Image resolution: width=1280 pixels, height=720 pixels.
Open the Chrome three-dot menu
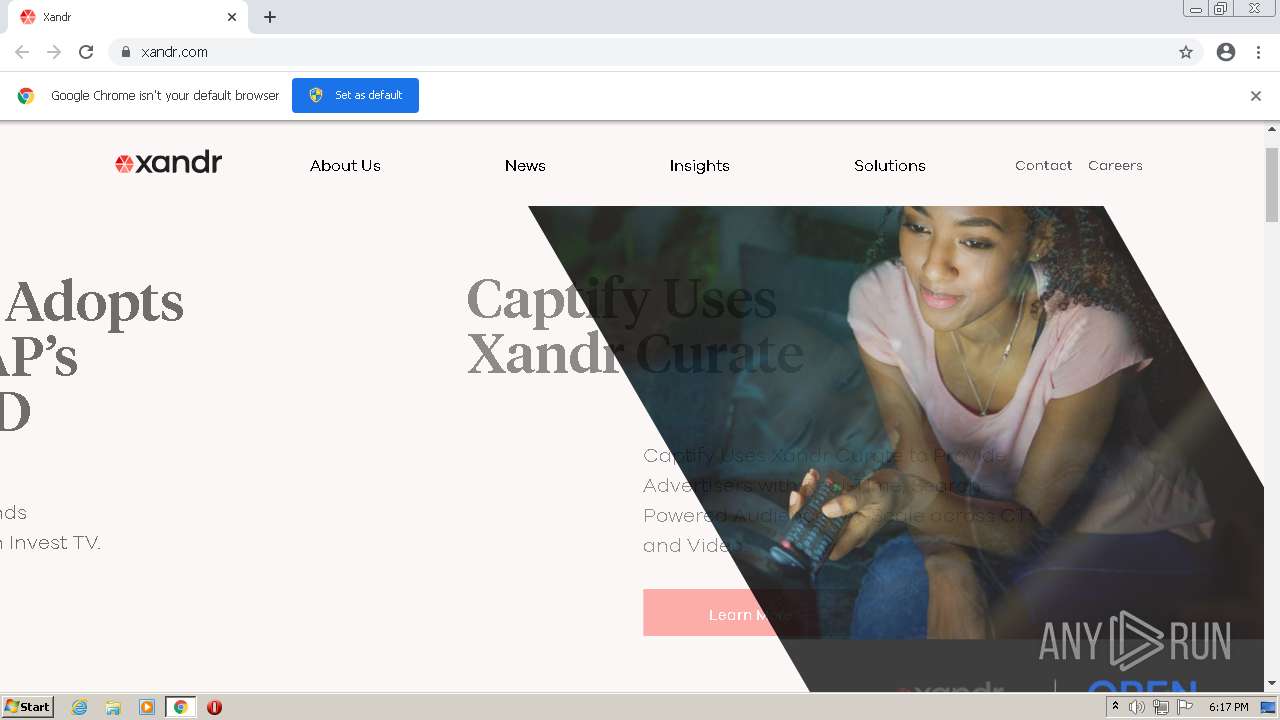coord(1259,52)
